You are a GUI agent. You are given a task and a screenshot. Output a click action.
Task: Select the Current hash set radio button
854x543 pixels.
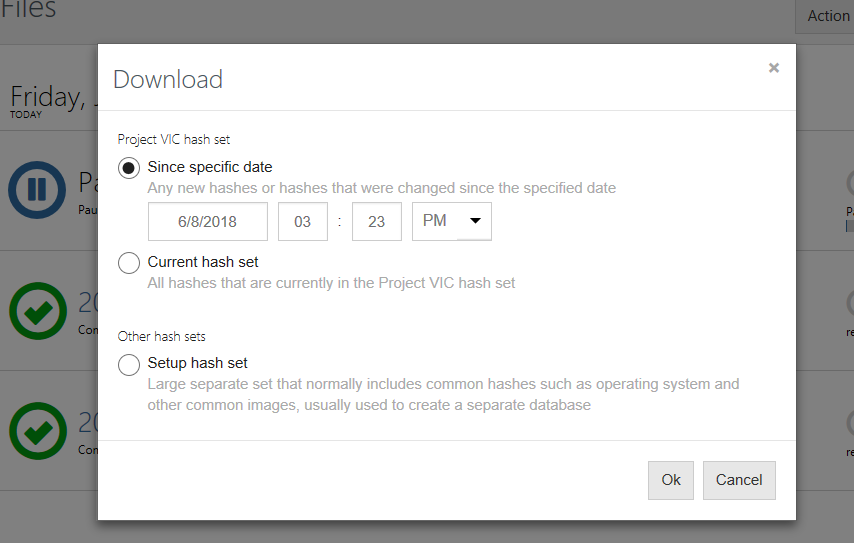[x=129, y=263]
